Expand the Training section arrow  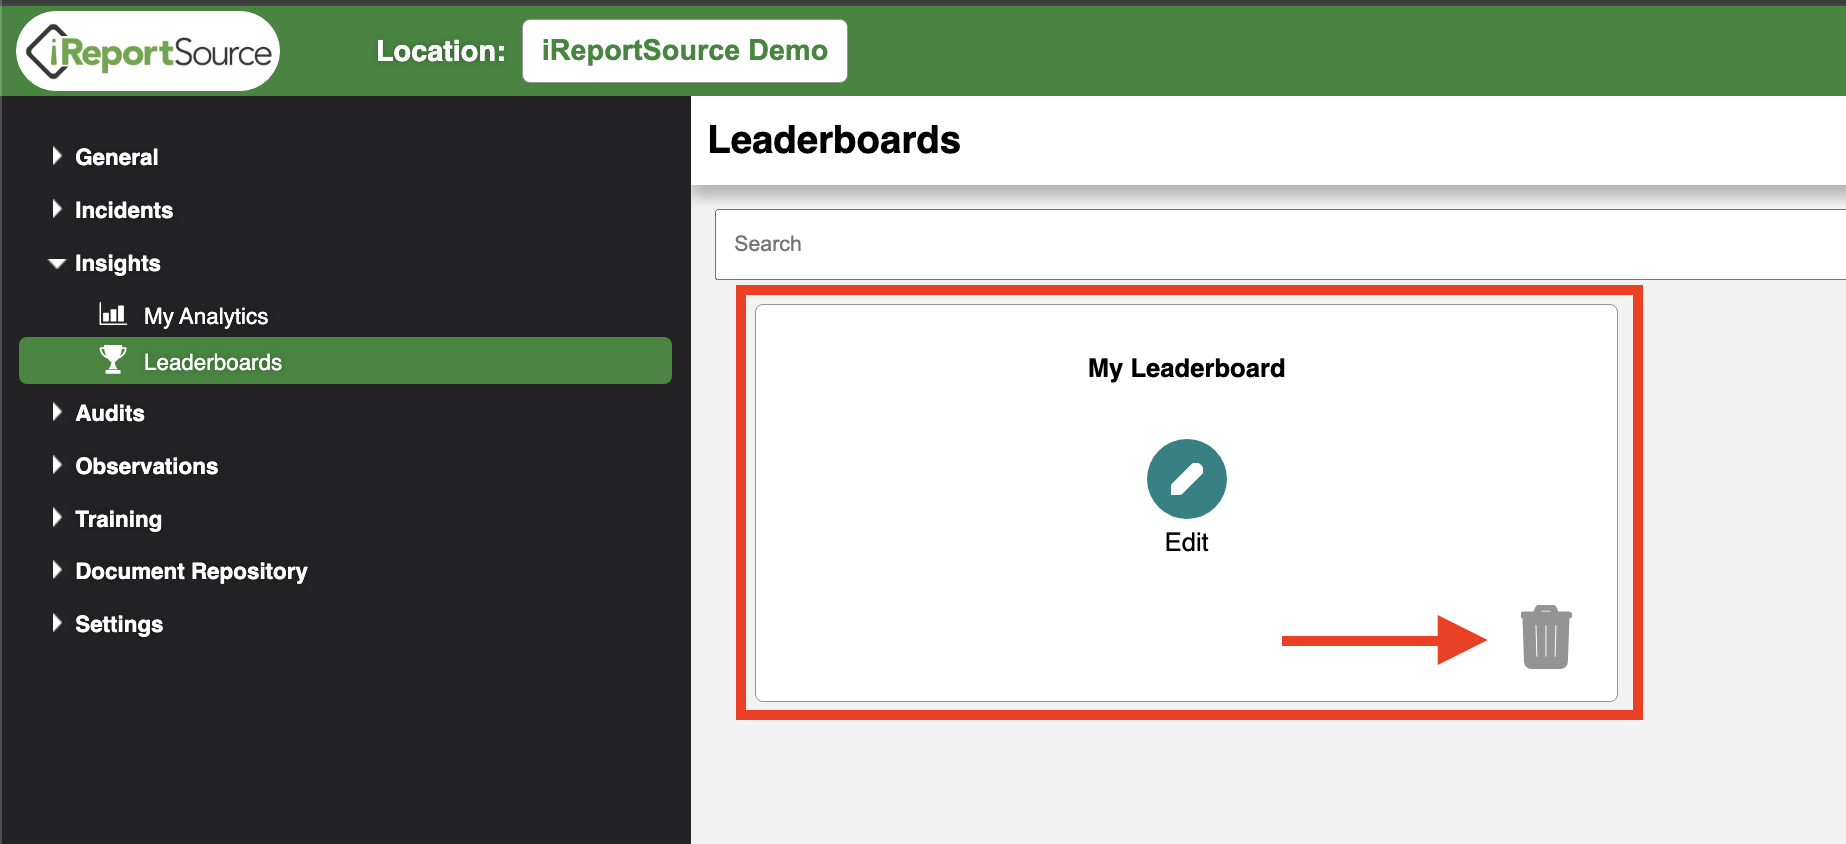point(57,518)
